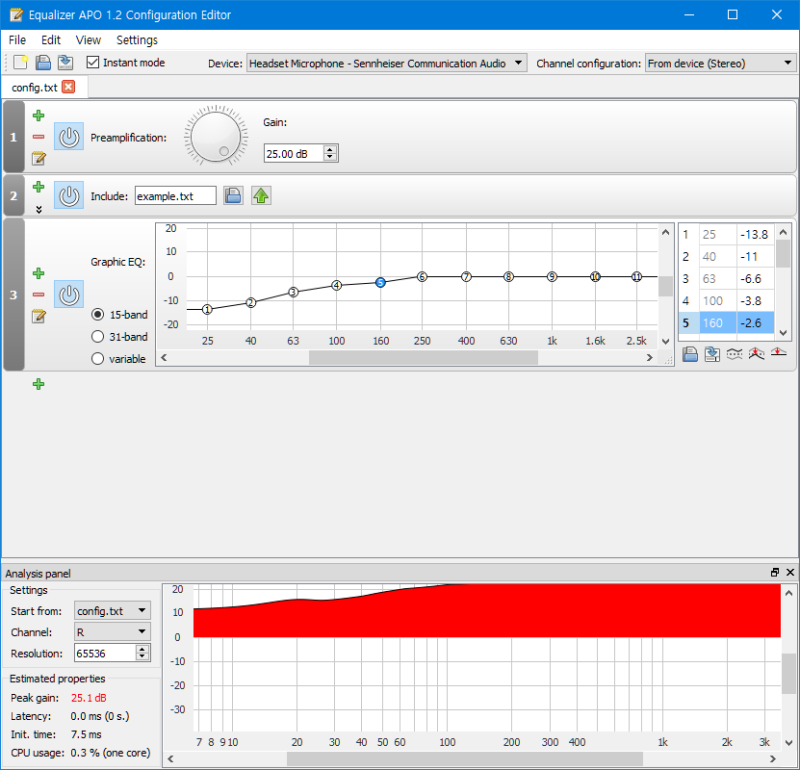Click the New file icon in the toolbar
Viewport: 800px width, 770px height.
click(x=18, y=63)
